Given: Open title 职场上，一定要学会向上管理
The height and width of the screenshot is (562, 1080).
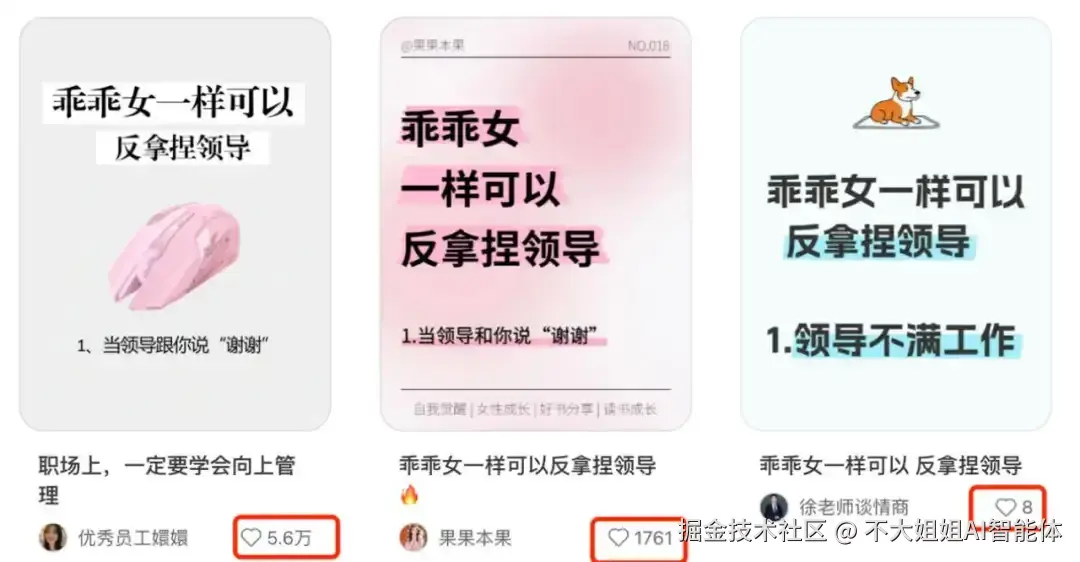Looking at the screenshot, I should point(167,480).
